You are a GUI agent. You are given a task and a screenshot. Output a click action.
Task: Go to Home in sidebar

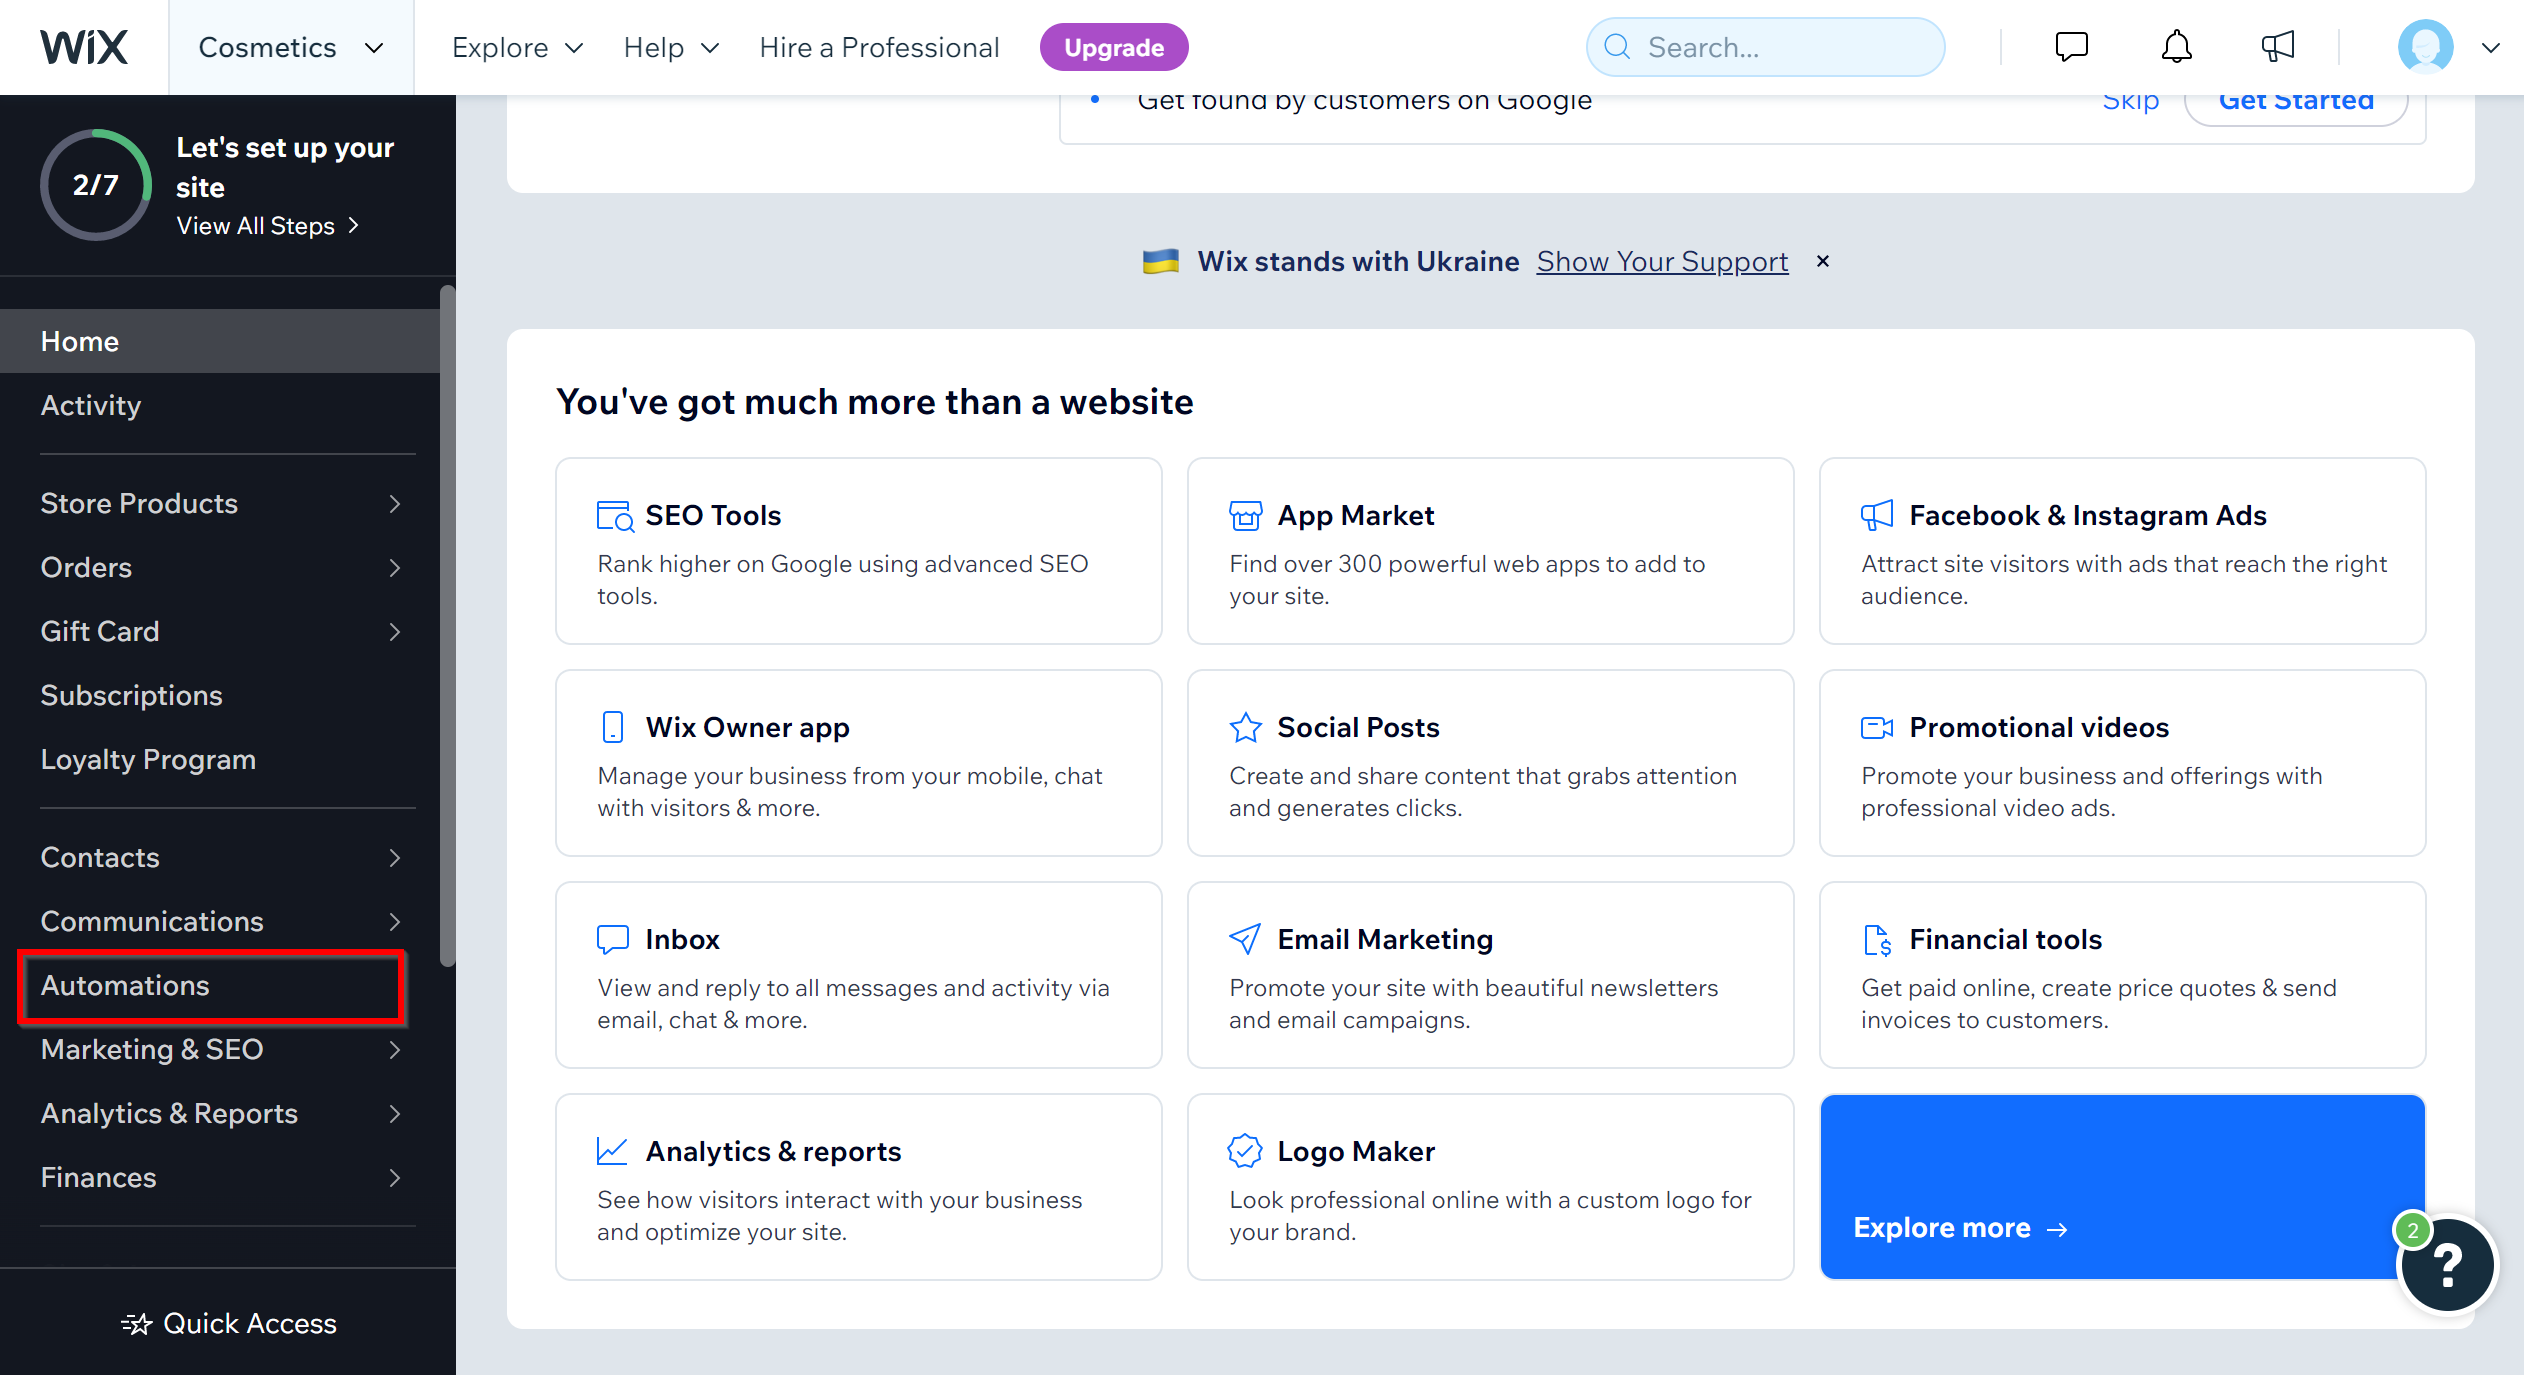click(220, 341)
